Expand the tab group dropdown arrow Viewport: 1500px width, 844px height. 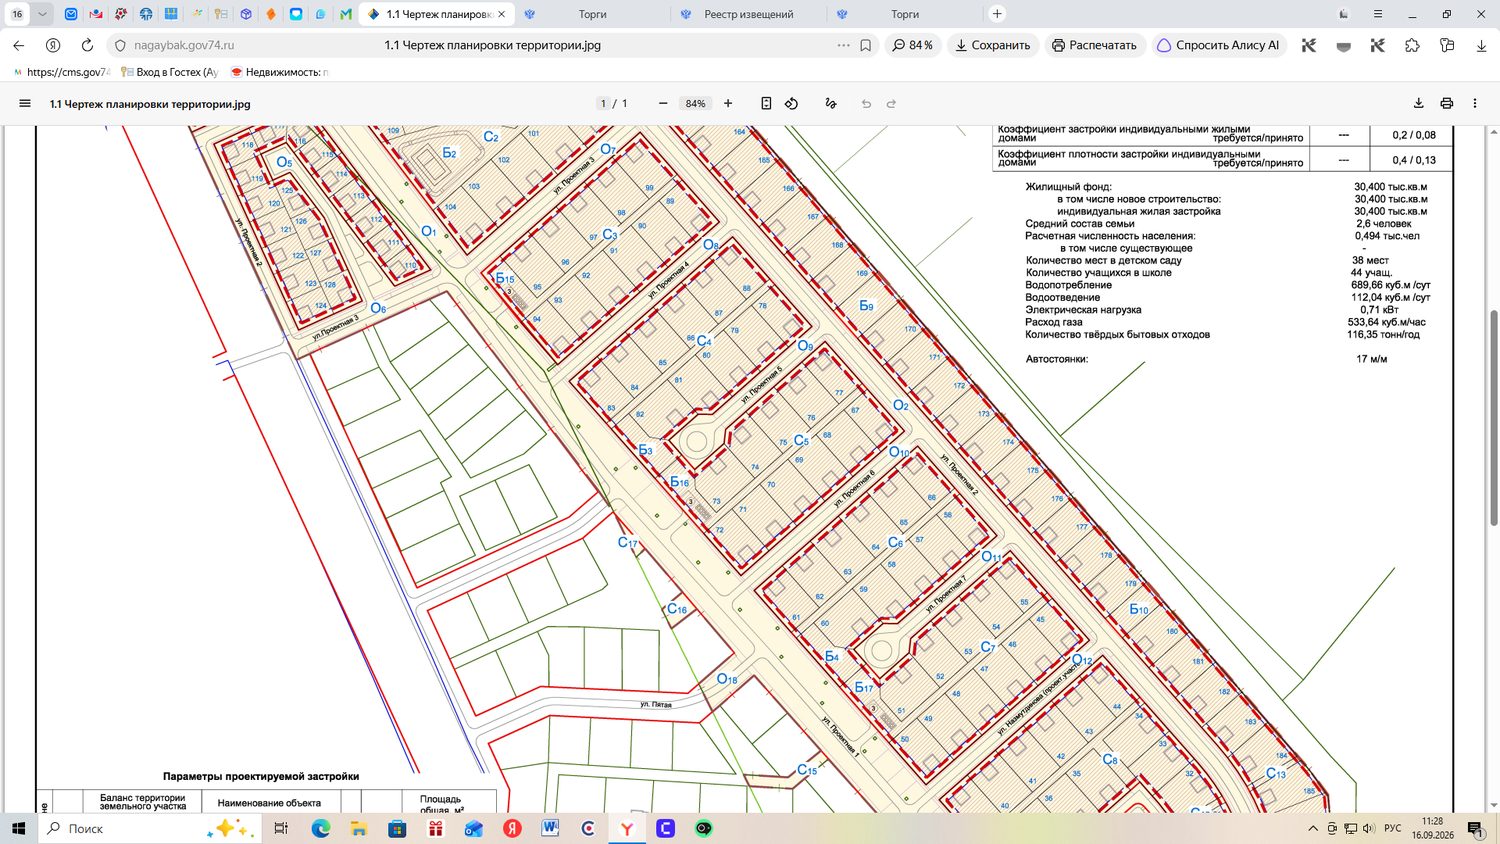pos(43,14)
